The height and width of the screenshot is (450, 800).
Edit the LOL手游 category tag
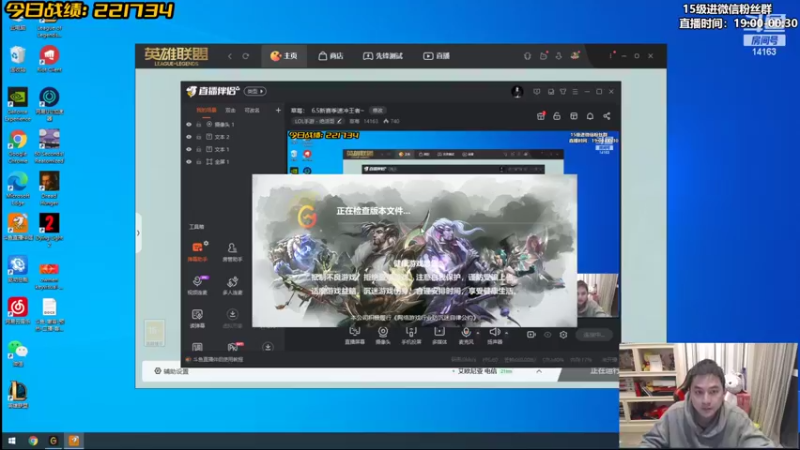317,121
